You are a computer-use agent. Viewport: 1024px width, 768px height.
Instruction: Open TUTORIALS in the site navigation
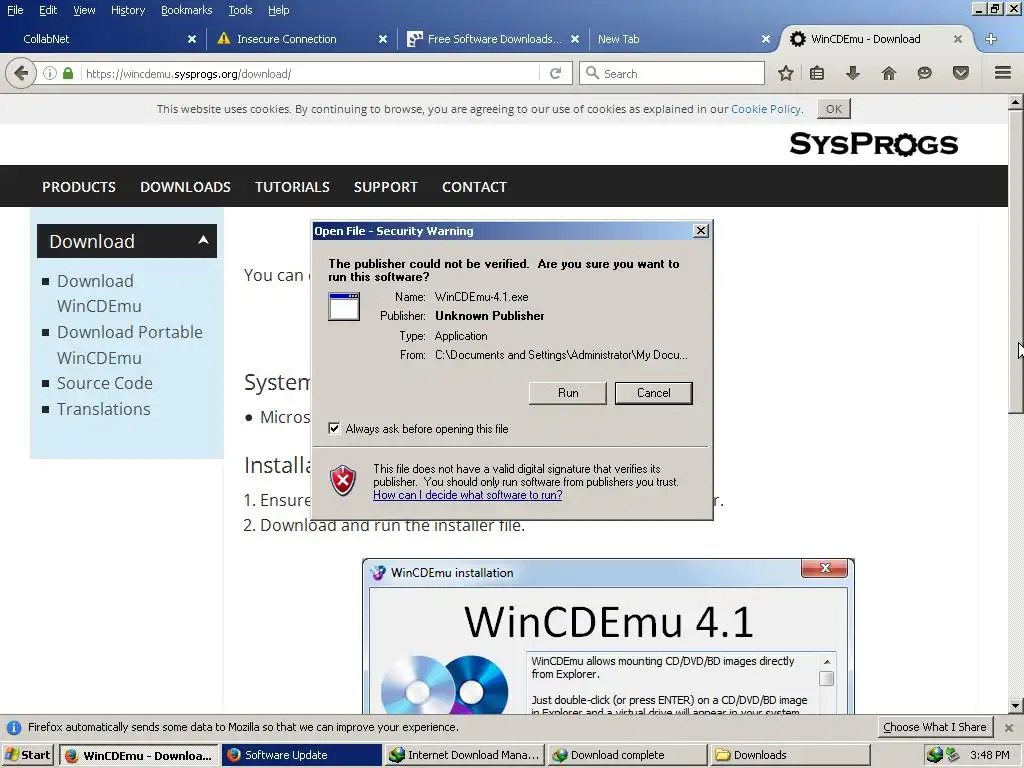292,187
